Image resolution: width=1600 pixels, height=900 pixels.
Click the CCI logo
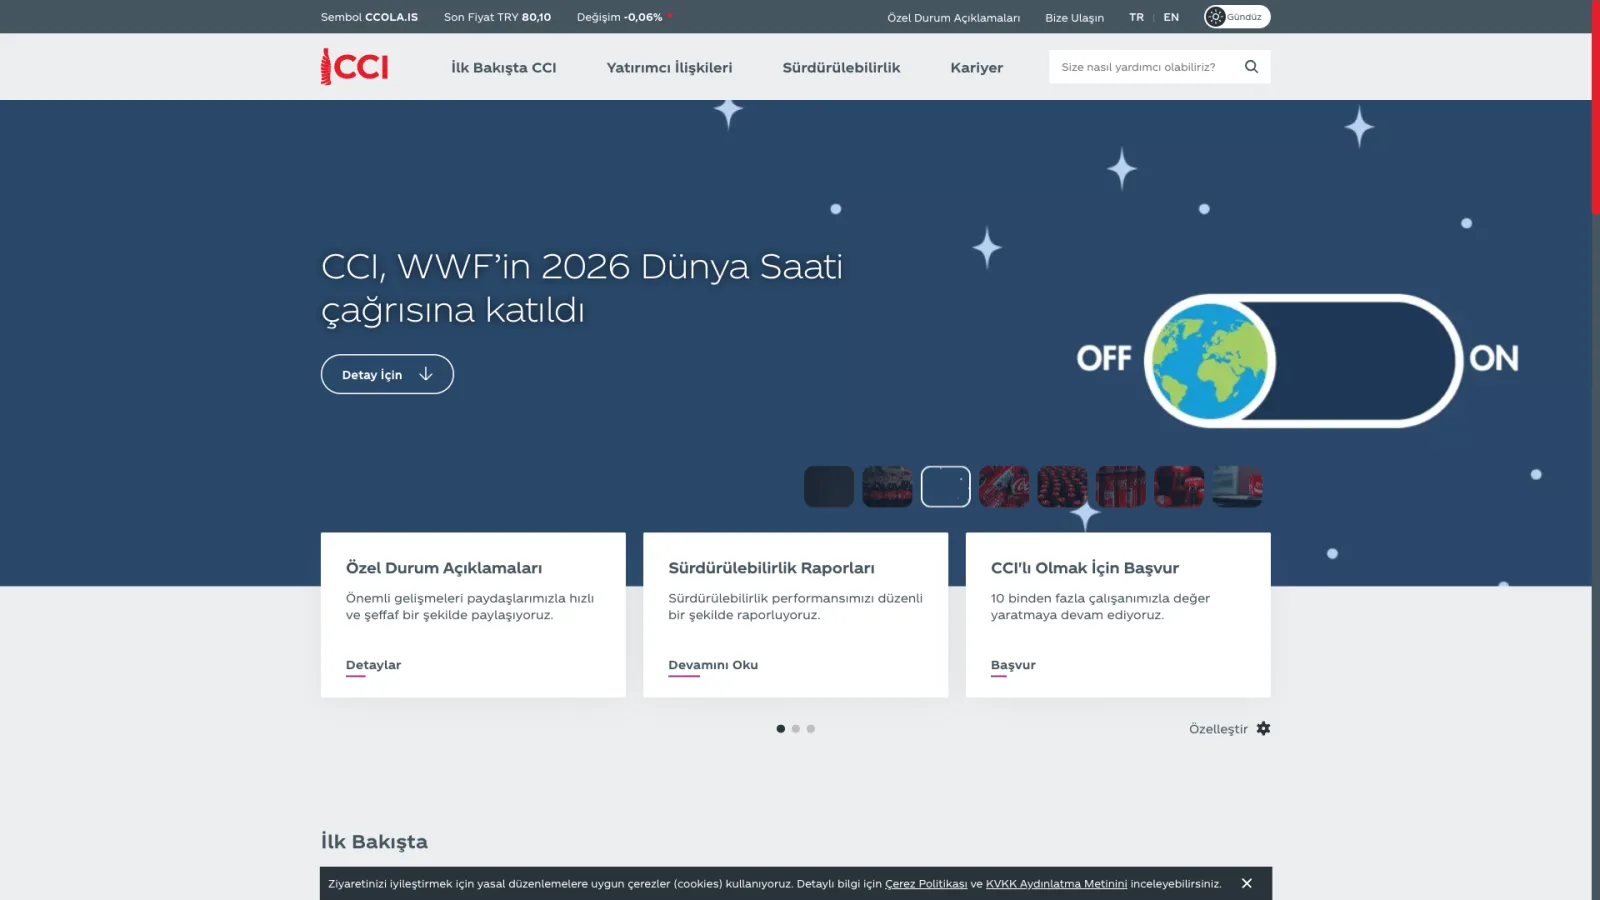tap(354, 67)
